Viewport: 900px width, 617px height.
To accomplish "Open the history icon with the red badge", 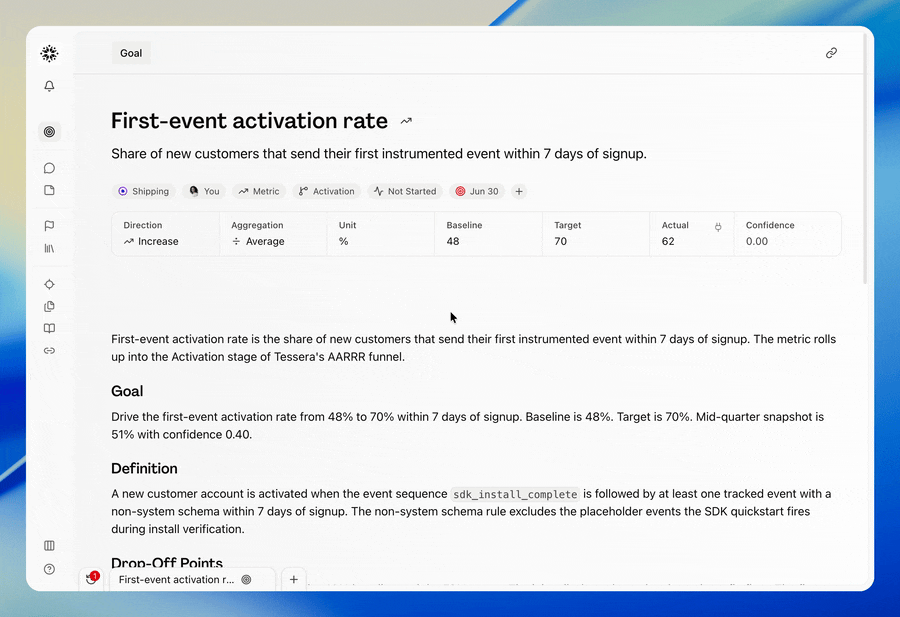I will (x=92, y=579).
